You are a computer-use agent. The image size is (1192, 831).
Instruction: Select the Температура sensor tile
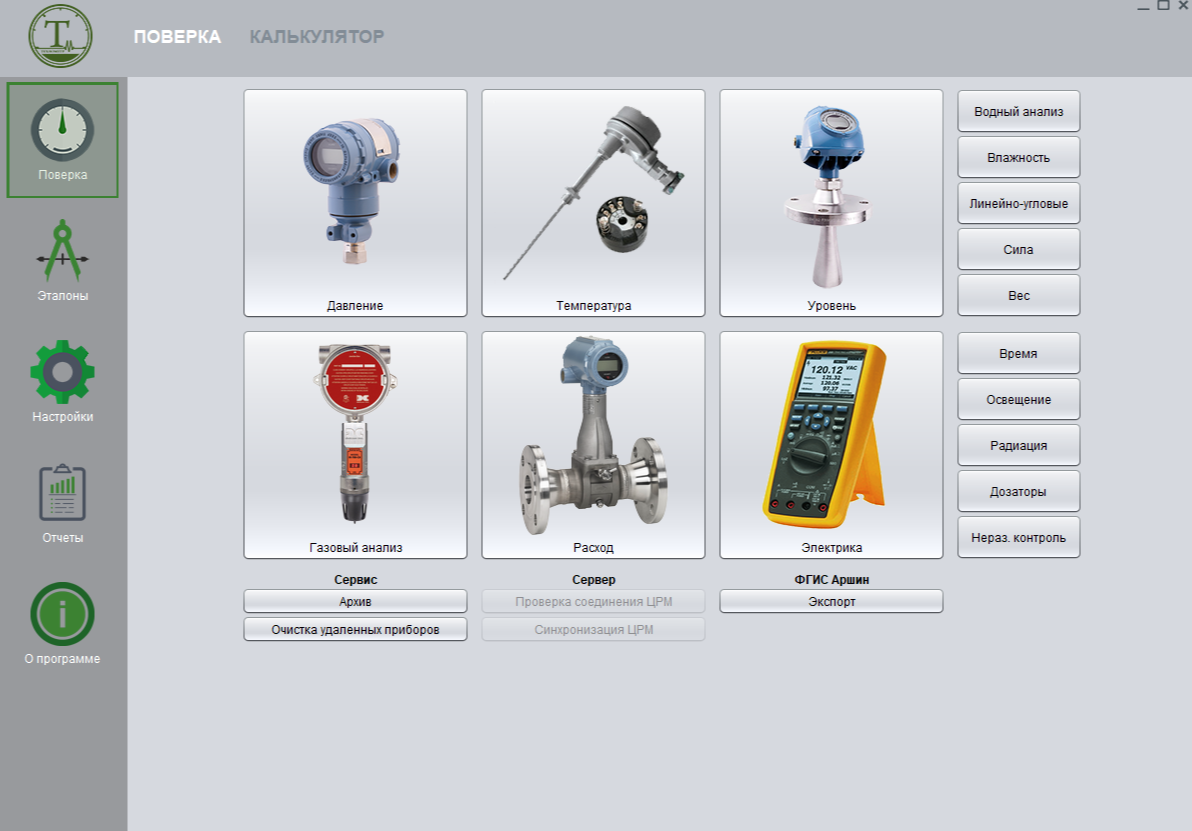pos(593,203)
